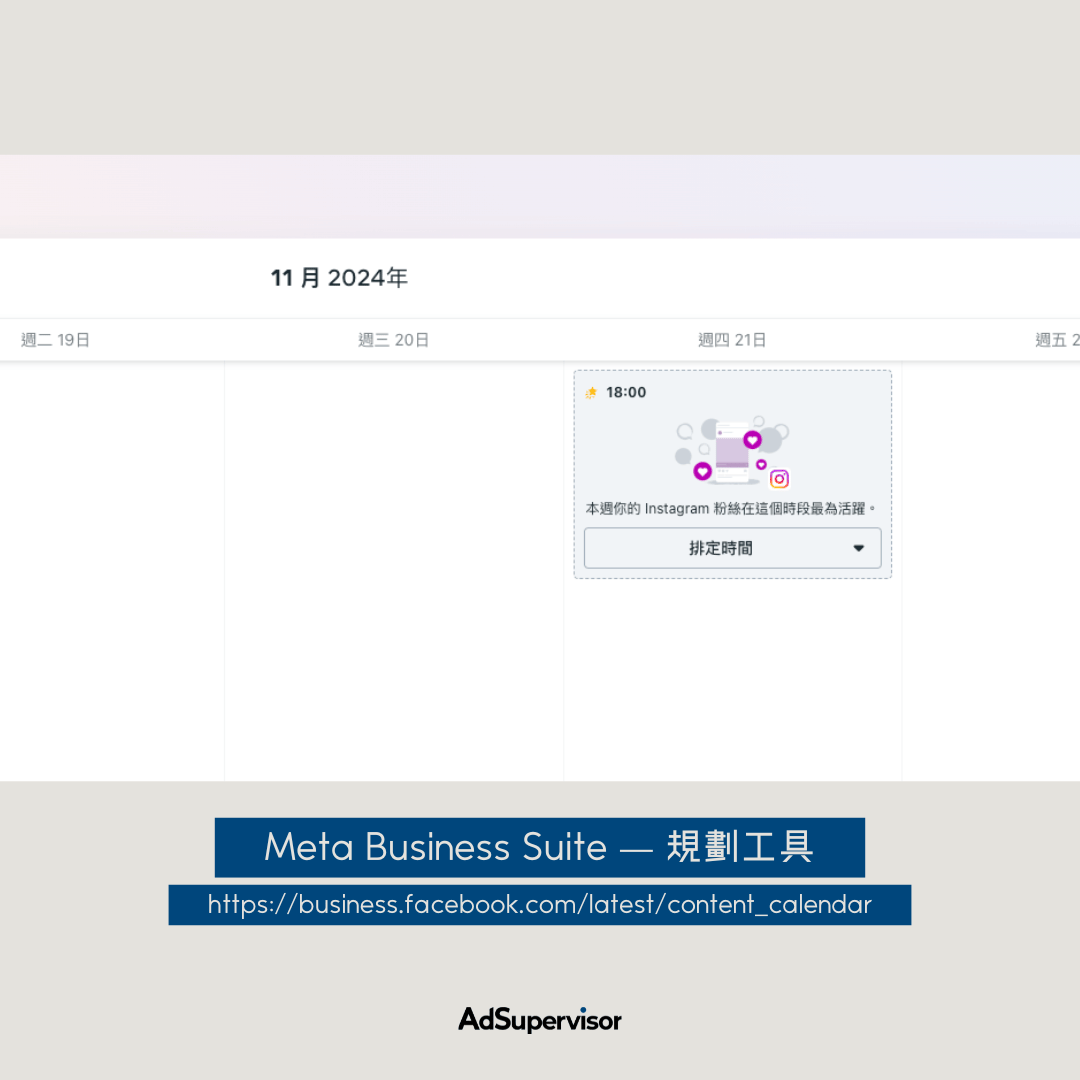Click the star icon next to 18:00
This screenshot has height=1080, width=1080.
(591, 393)
